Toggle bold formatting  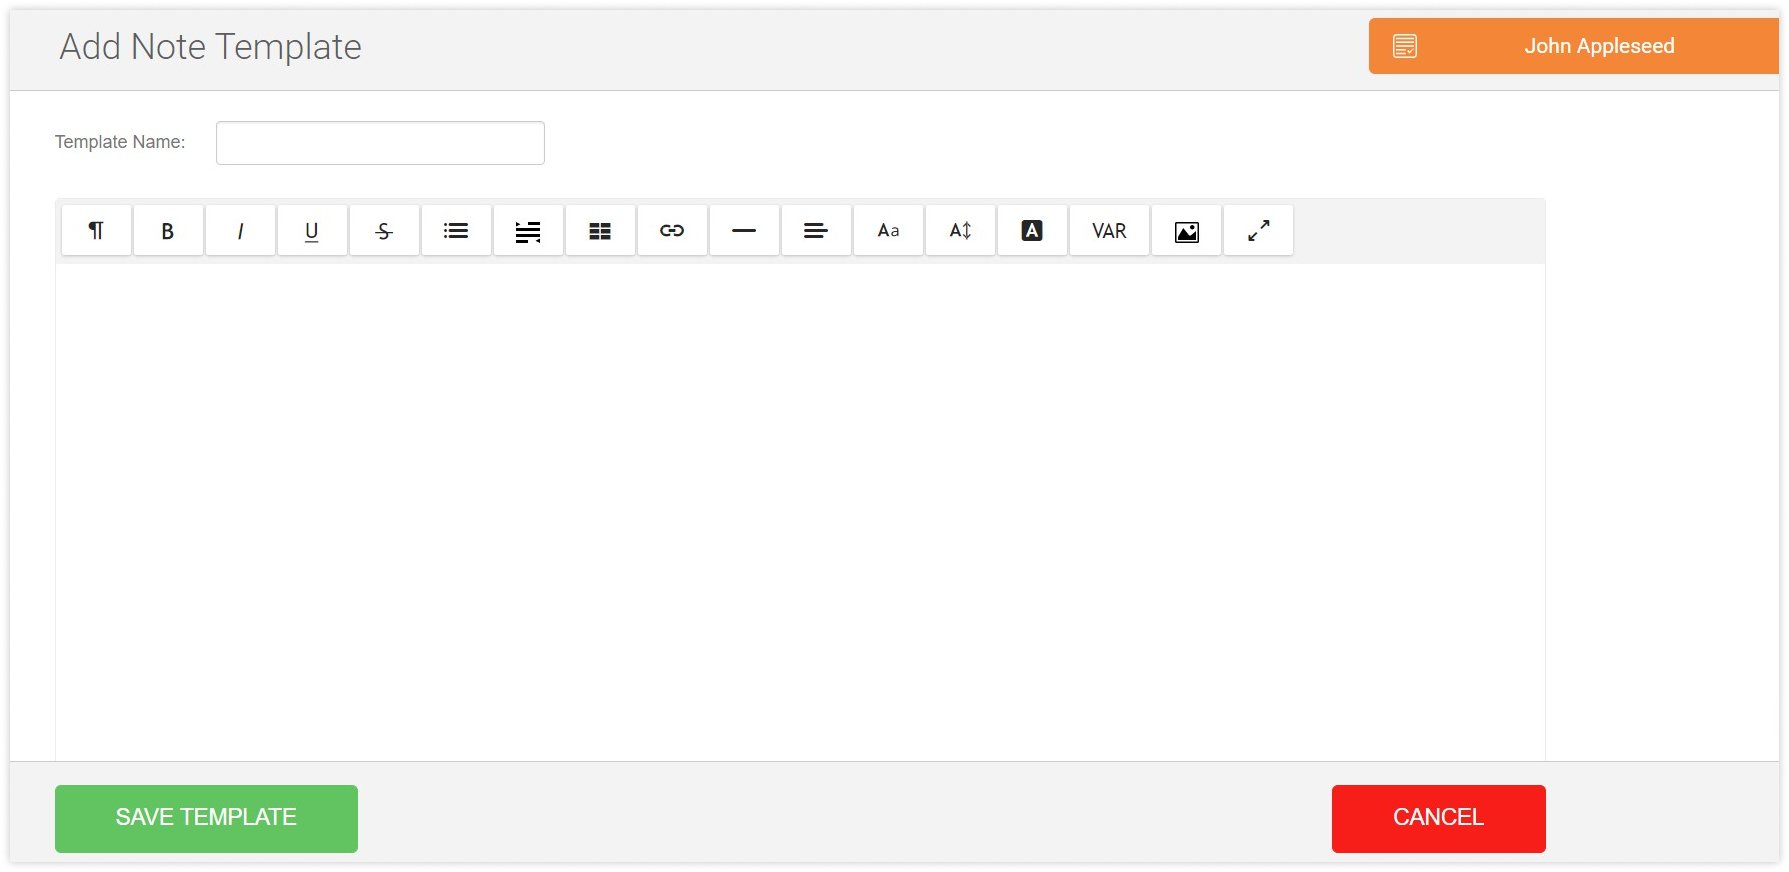(168, 231)
